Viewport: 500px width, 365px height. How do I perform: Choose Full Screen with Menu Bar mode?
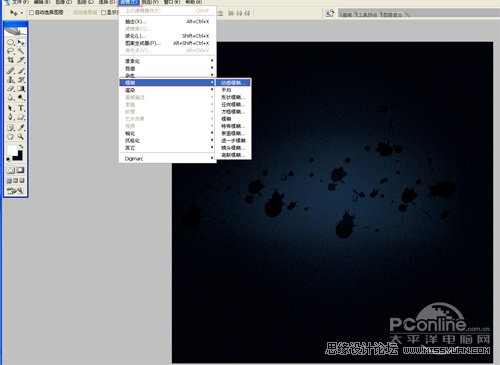15,181
